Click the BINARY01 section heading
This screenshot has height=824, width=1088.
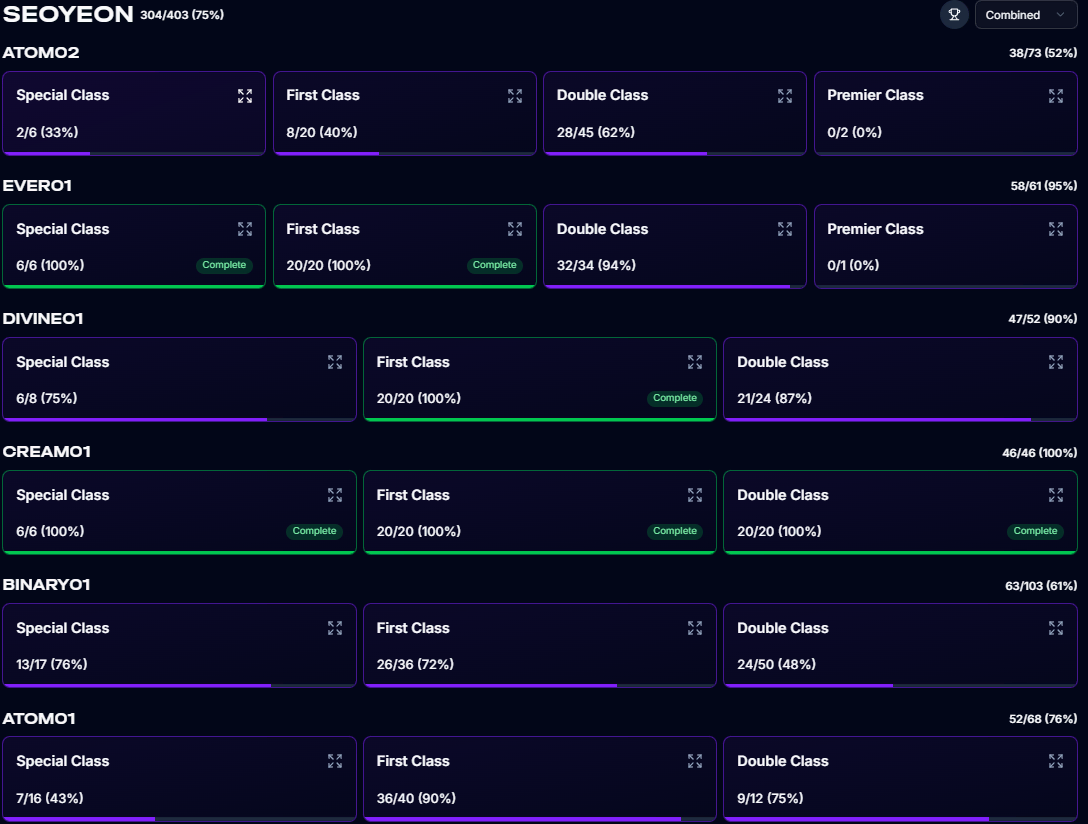click(47, 585)
